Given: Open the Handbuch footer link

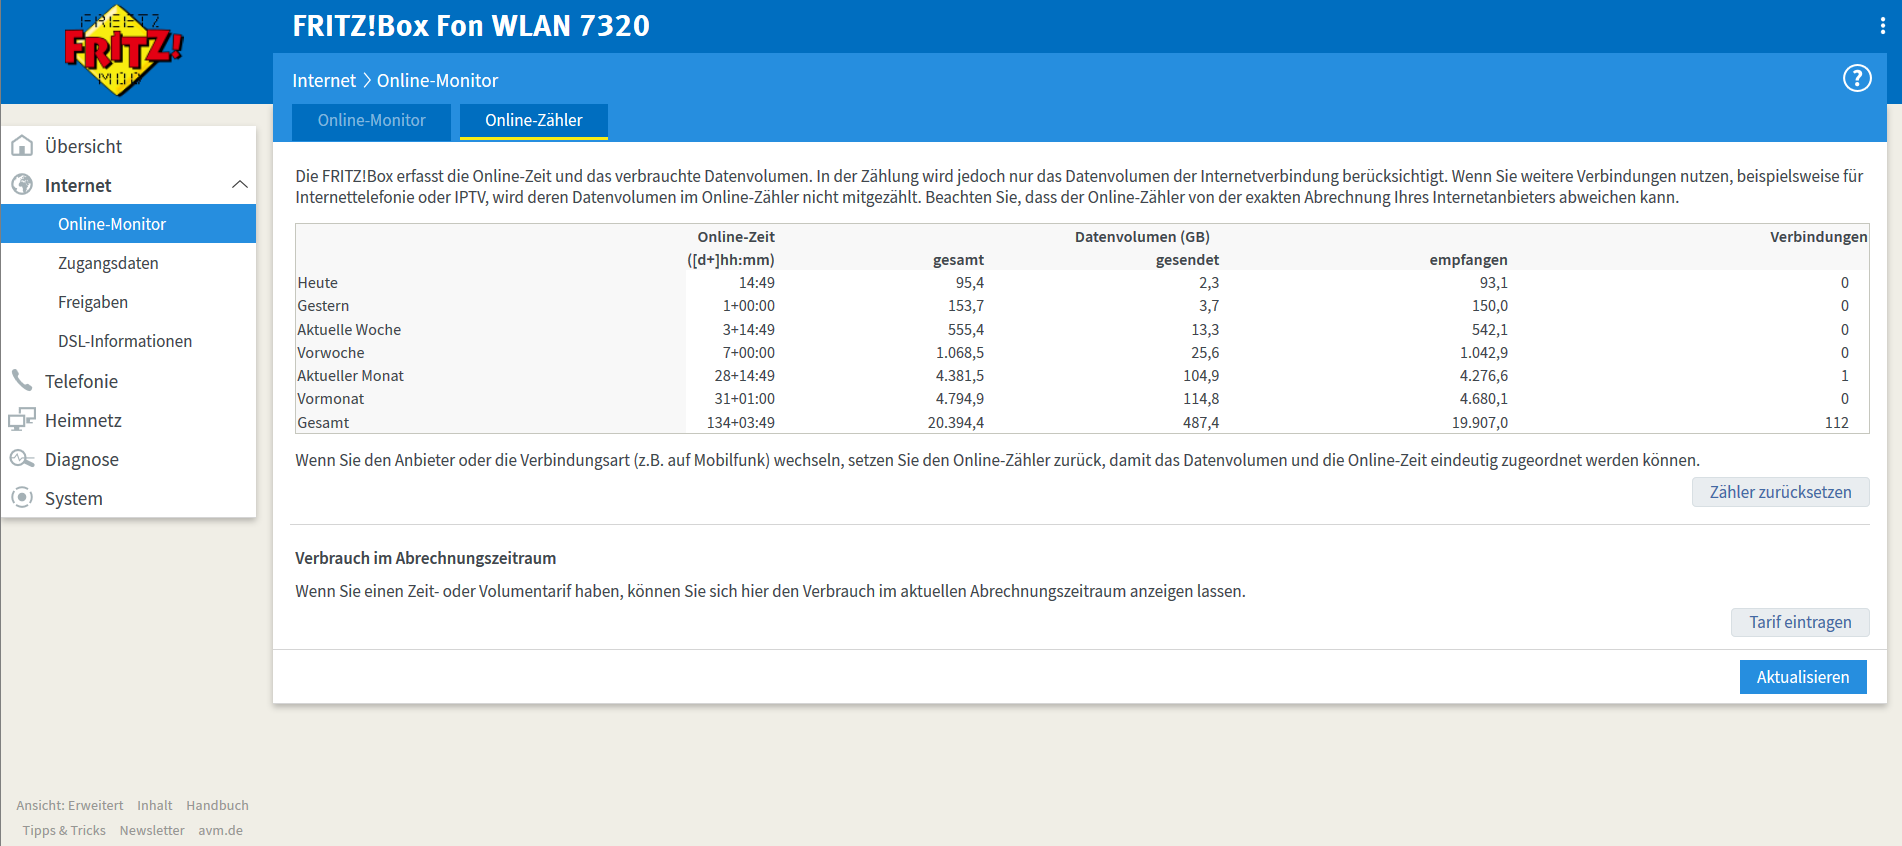Looking at the screenshot, I should (217, 805).
